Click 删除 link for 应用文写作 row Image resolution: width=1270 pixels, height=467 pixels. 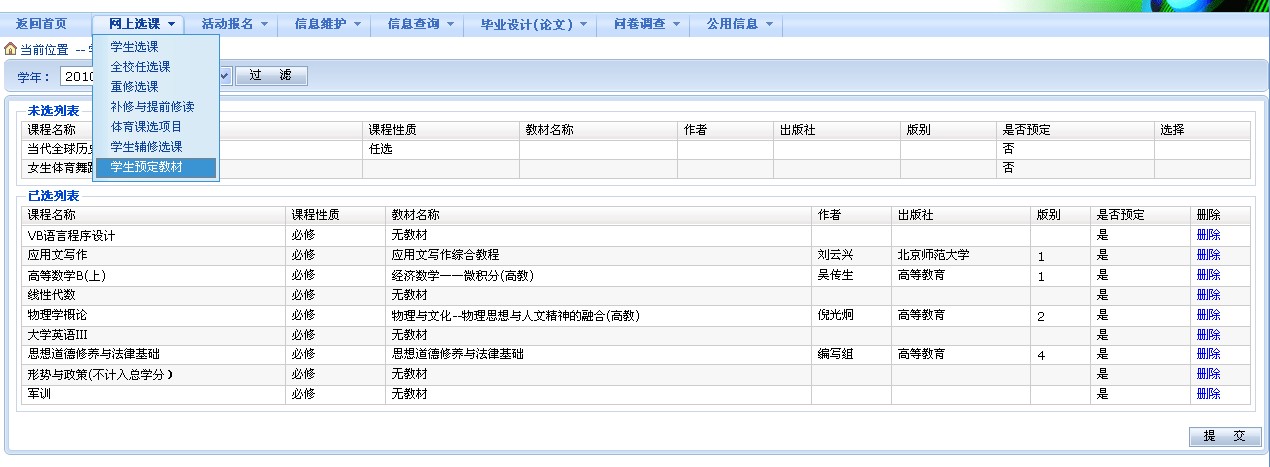[1208, 255]
